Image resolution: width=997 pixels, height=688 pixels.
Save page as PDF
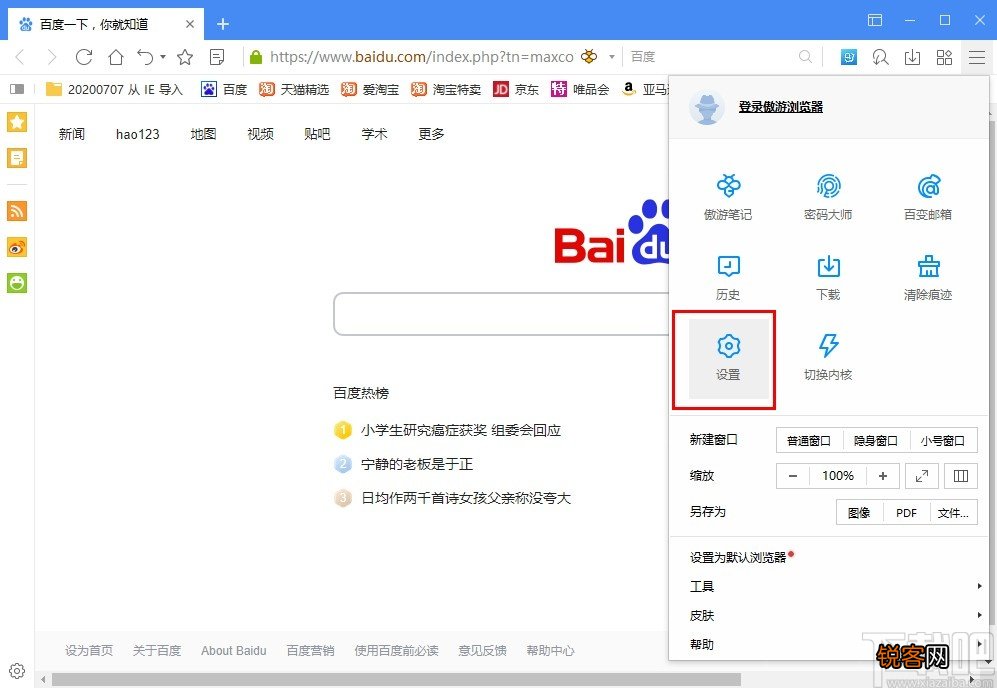click(906, 513)
